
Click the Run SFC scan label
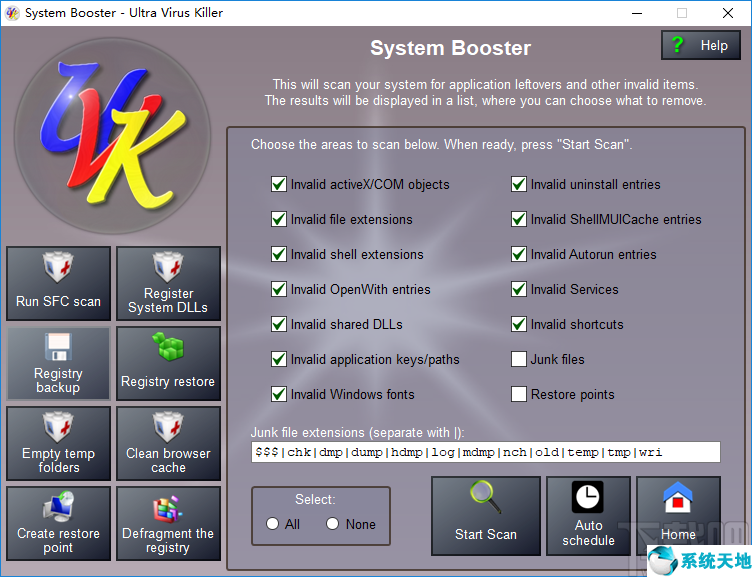coord(59,301)
